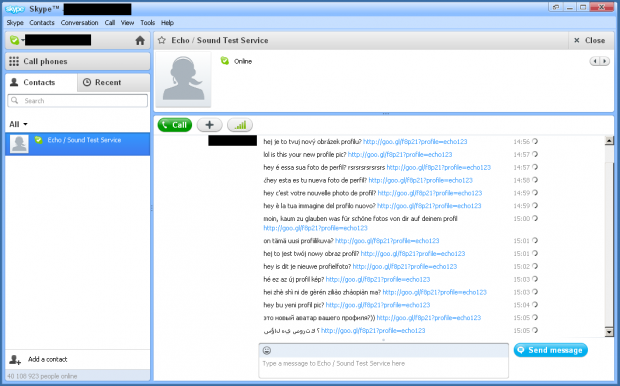Open the Skype menu
The width and height of the screenshot is (620, 386).
[x=15, y=23]
